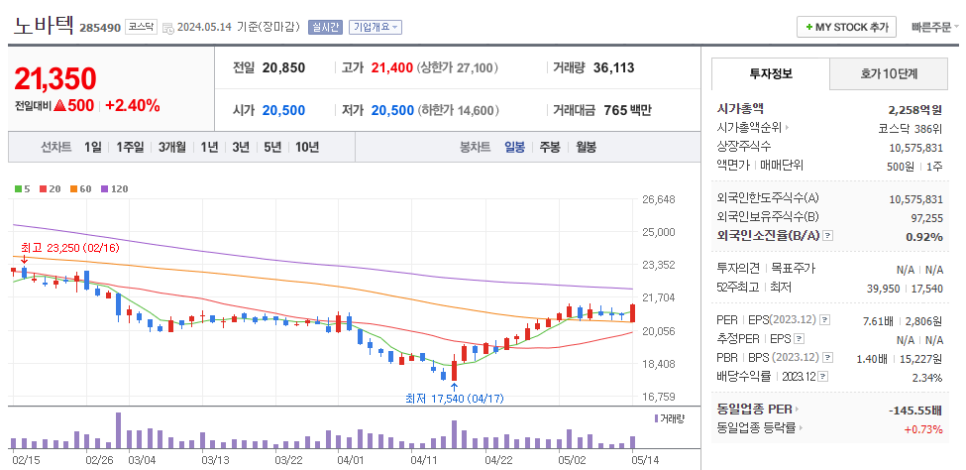This screenshot has width=966, height=470.
Task: Open the 빠른주문 dropdown
Action: [935, 27]
